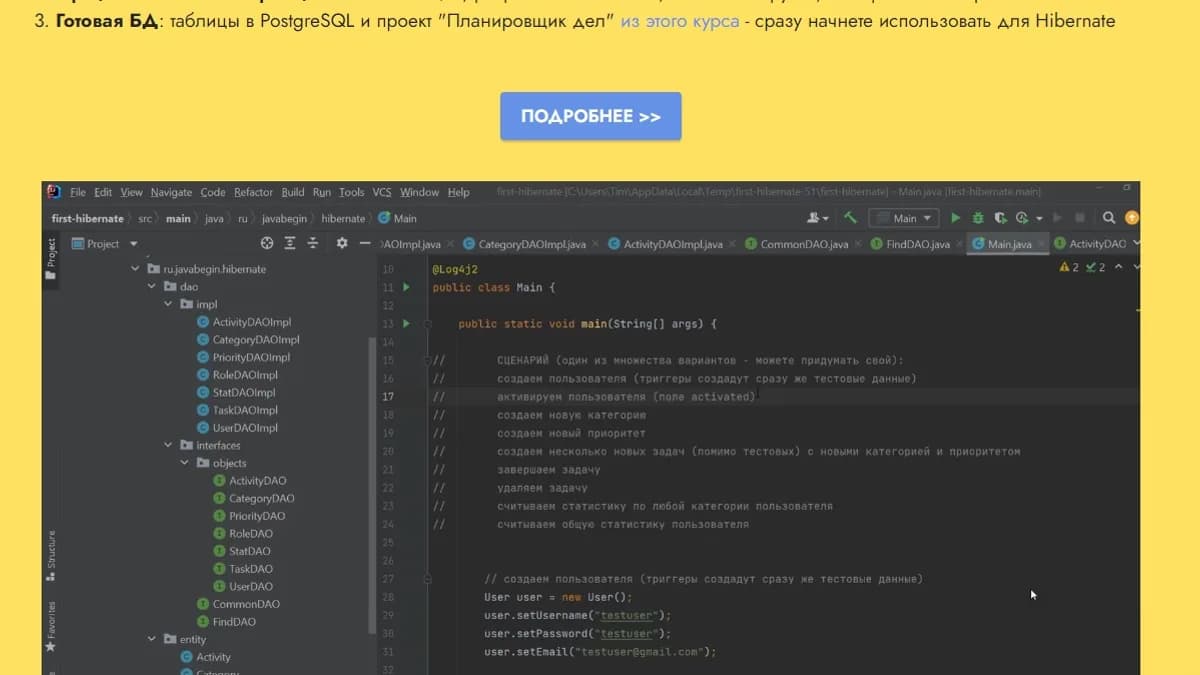Open the File menu in IDE

[x=77, y=192]
